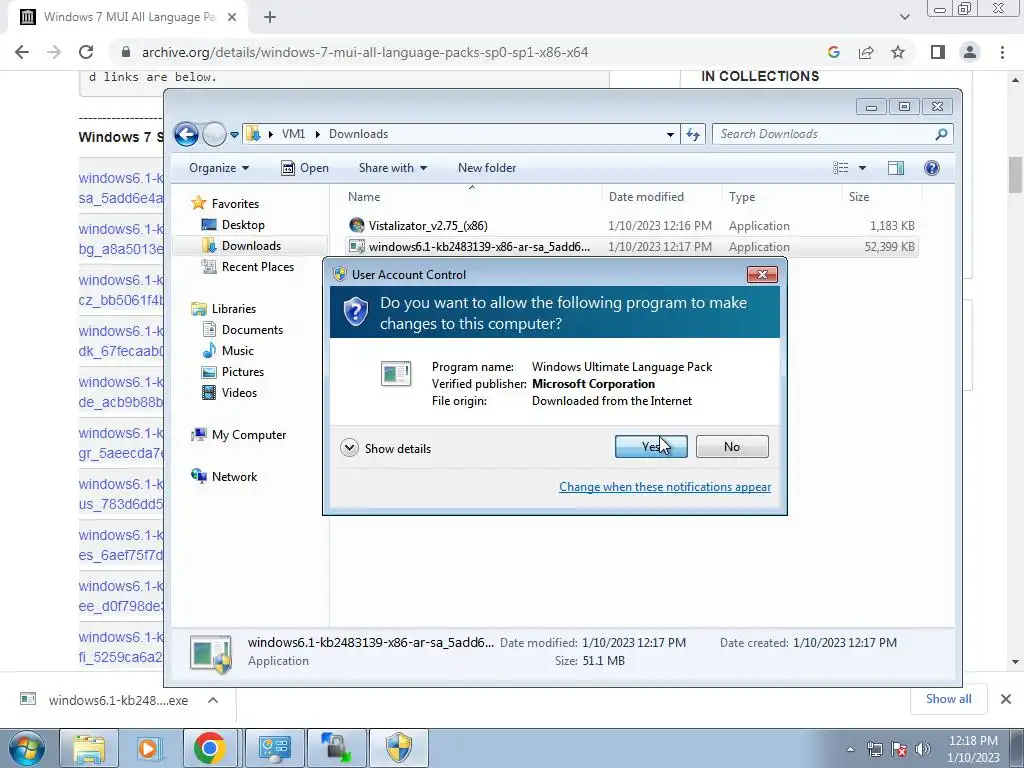Reload the archive.org page
The width and height of the screenshot is (1024, 768).
tap(86, 52)
